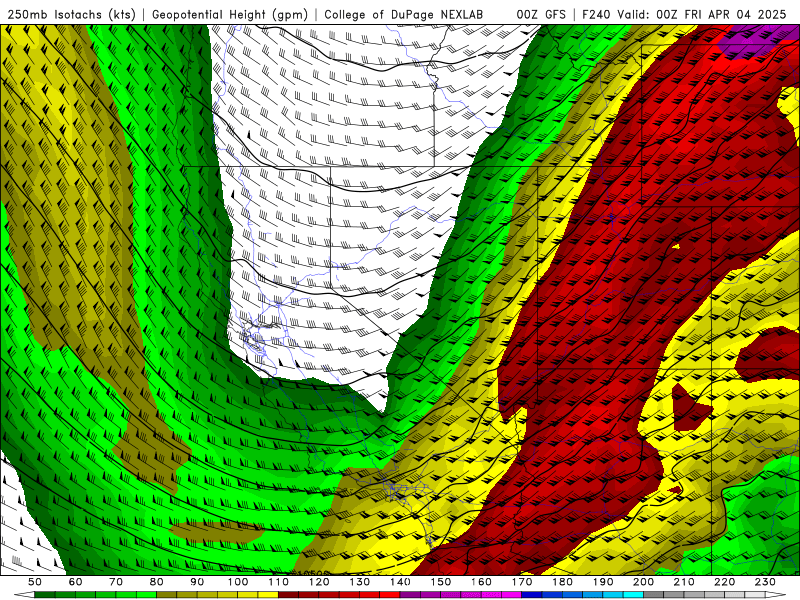Click the 'College of DuPage NEXLAB' label

pos(404,15)
